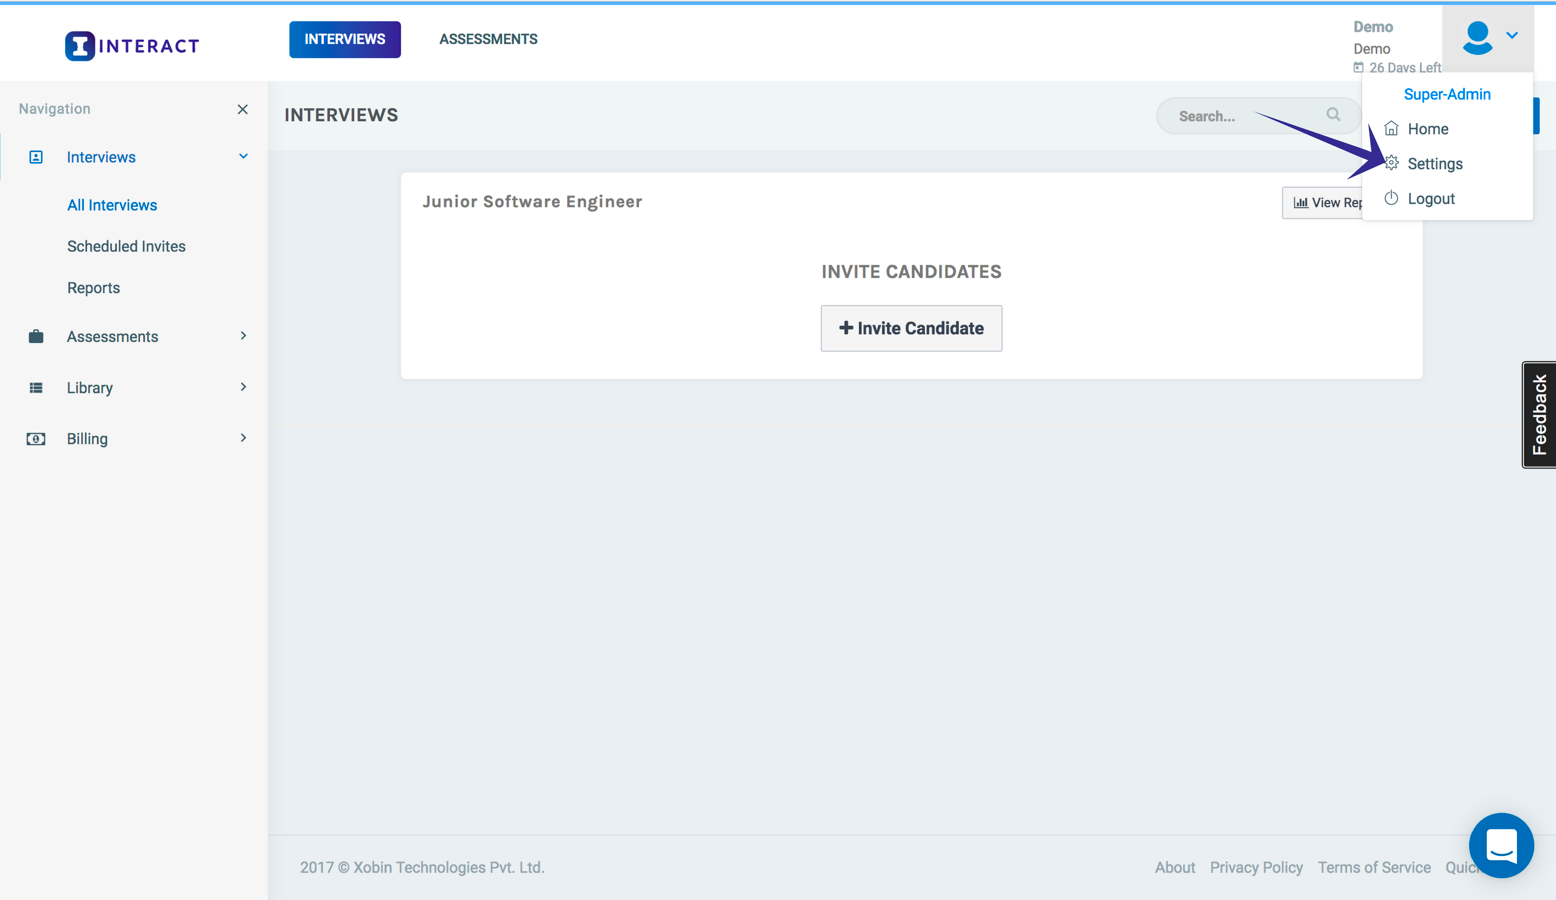The image size is (1556, 900).
Task: Expand the Library sidebar section
Action: [243, 387]
